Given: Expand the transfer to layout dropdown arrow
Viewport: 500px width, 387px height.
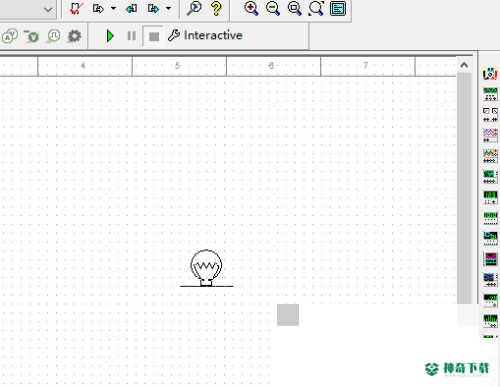Looking at the screenshot, I should (x=113, y=9).
